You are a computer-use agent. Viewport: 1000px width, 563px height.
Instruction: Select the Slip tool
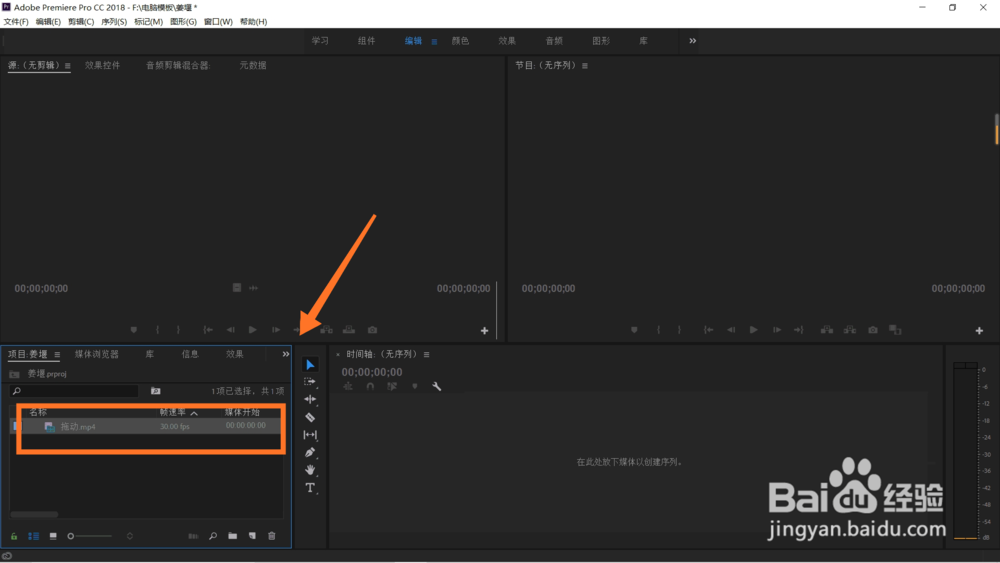pos(310,435)
